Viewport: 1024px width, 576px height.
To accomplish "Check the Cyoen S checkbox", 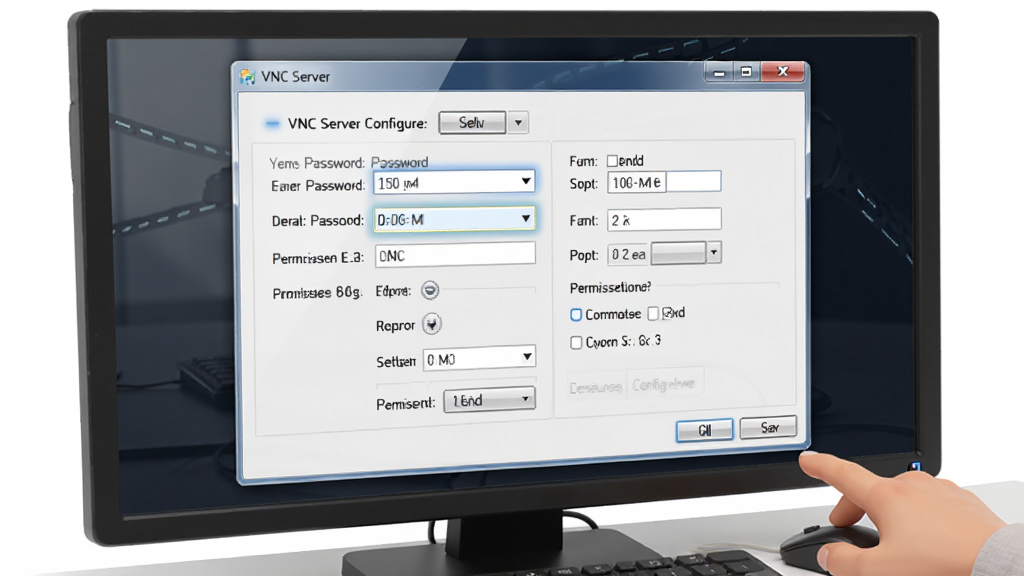I will click(x=576, y=342).
